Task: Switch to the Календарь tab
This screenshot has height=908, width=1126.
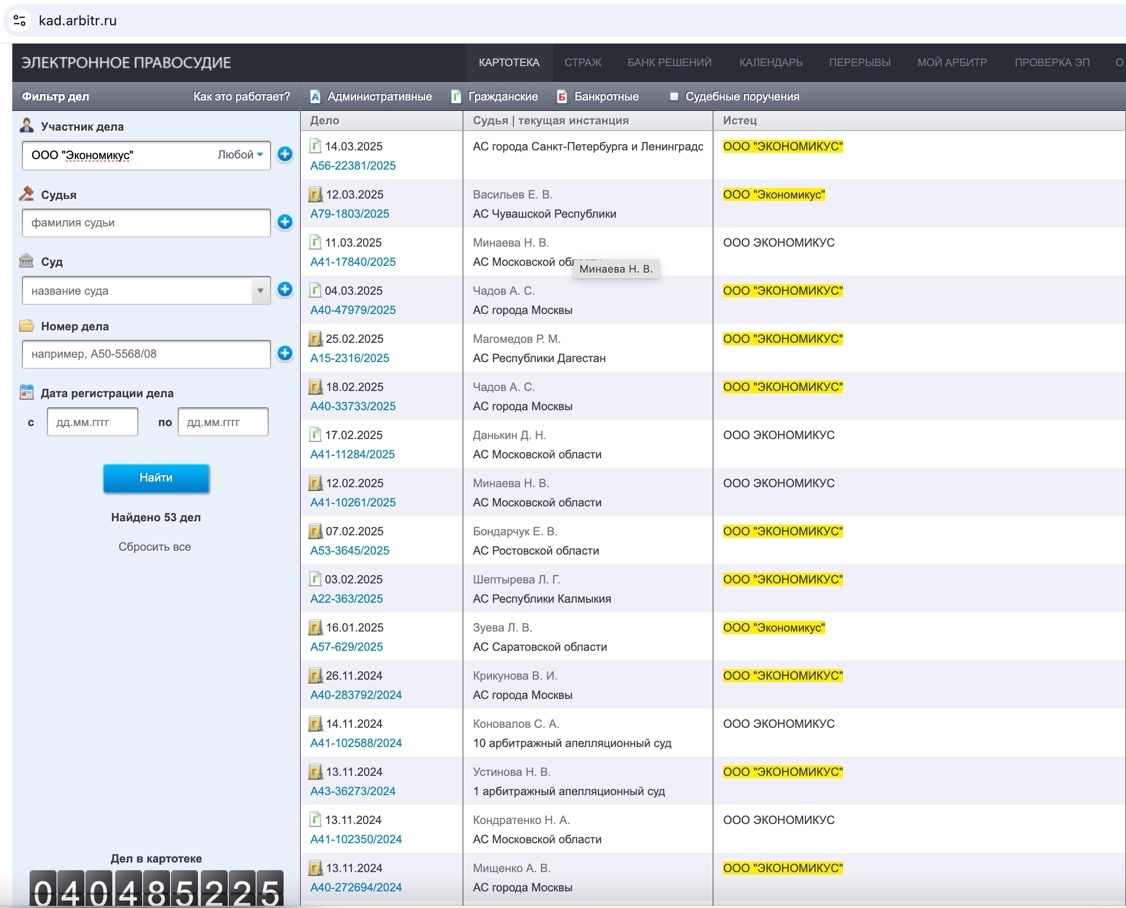Action: click(x=771, y=62)
